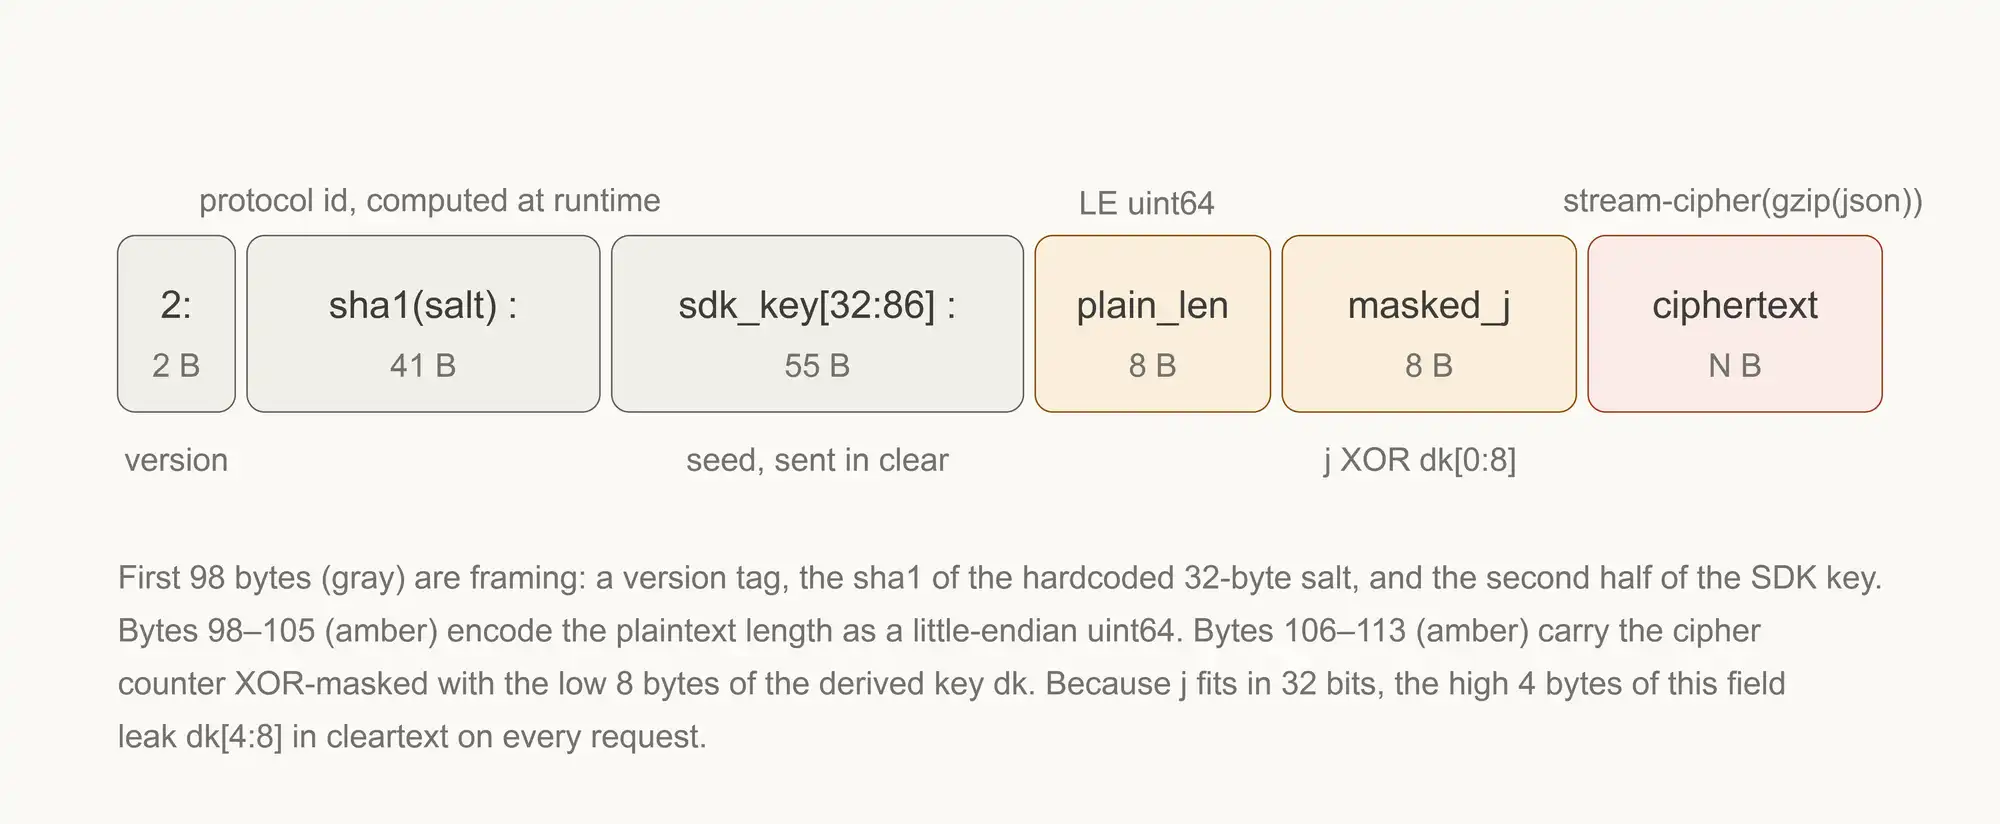
Task: Click the '55 B' size label
Action: click(x=817, y=366)
